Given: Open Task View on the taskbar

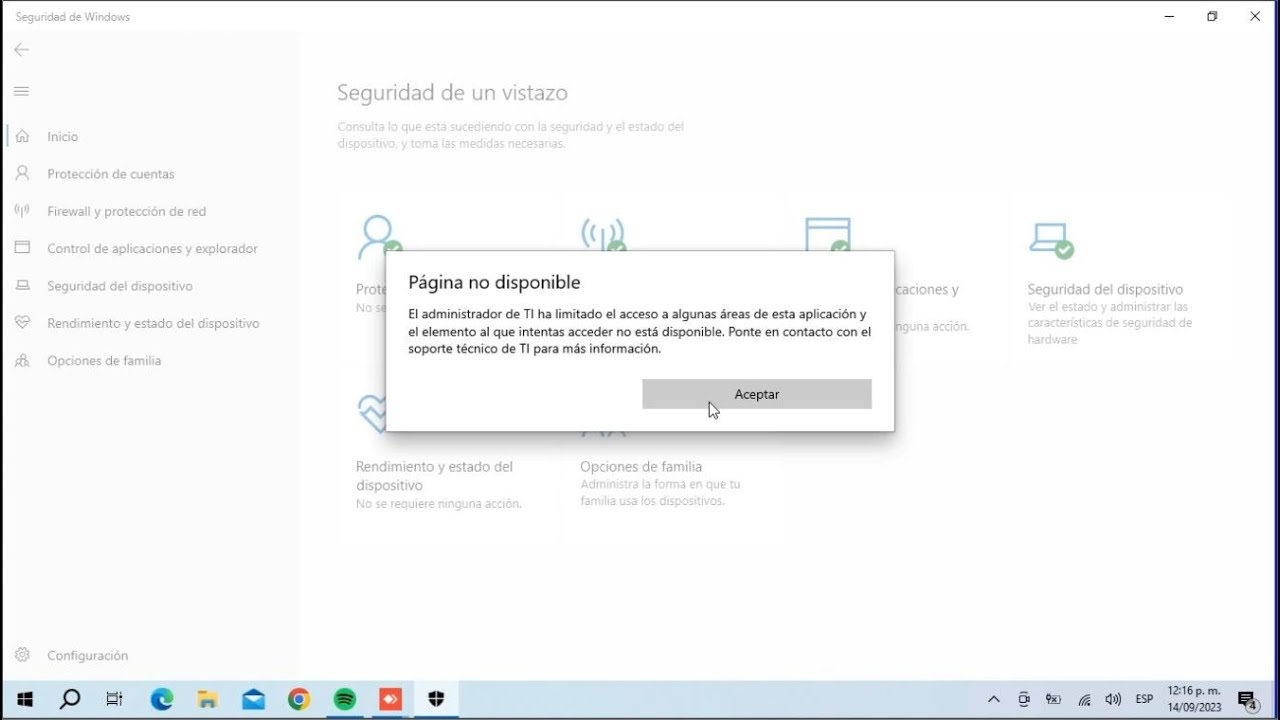Looking at the screenshot, I should tap(115, 699).
